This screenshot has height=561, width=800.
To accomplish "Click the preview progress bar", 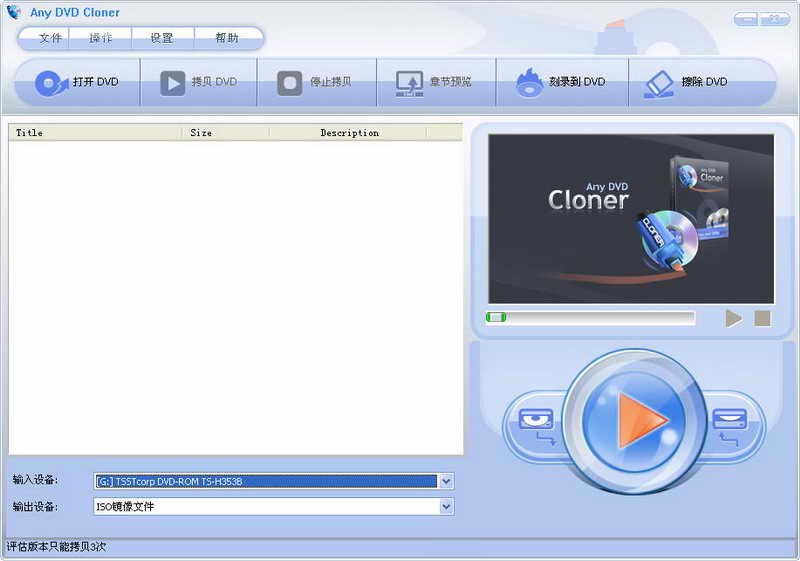I will point(591,318).
